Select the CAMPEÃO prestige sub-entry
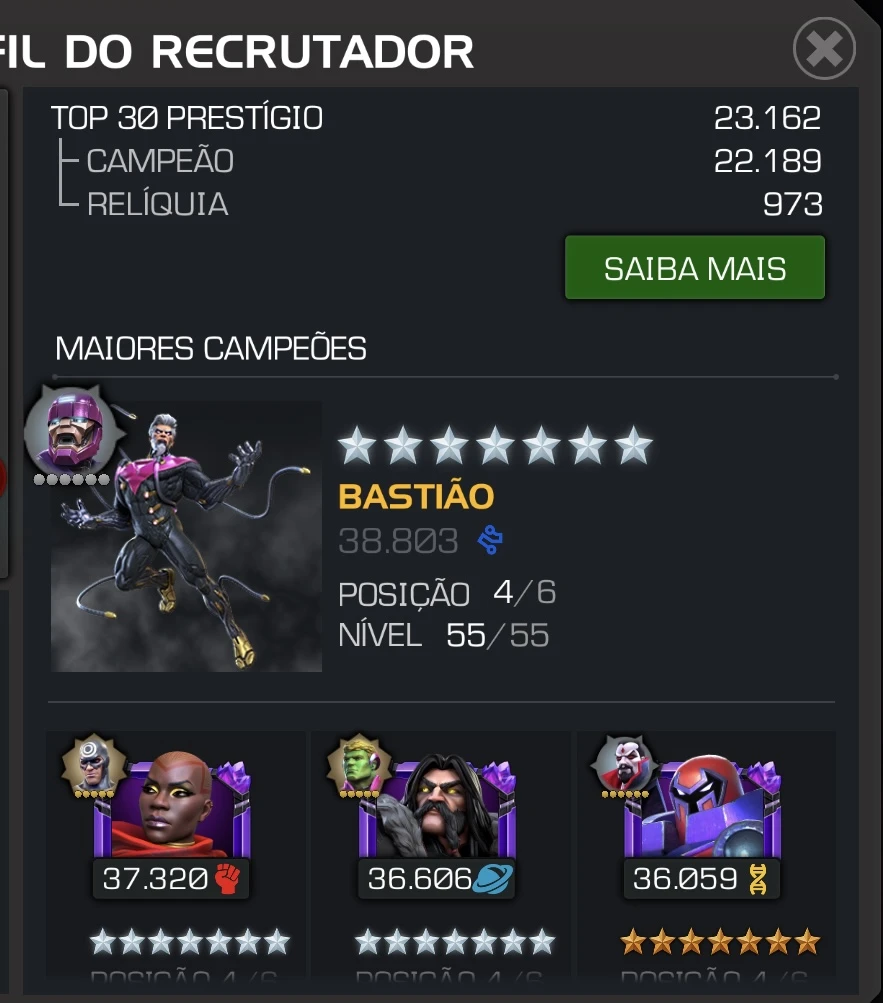The image size is (883, 1003). click(x=160, y=161)
